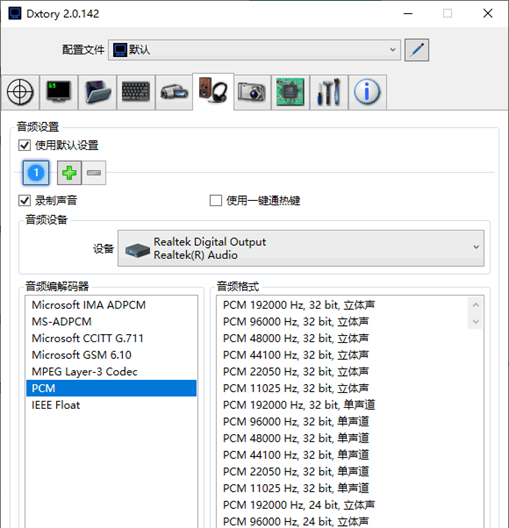509x528 pixels.
Task: Select the PCM codec entry
Action: click(x=111, y=388)
